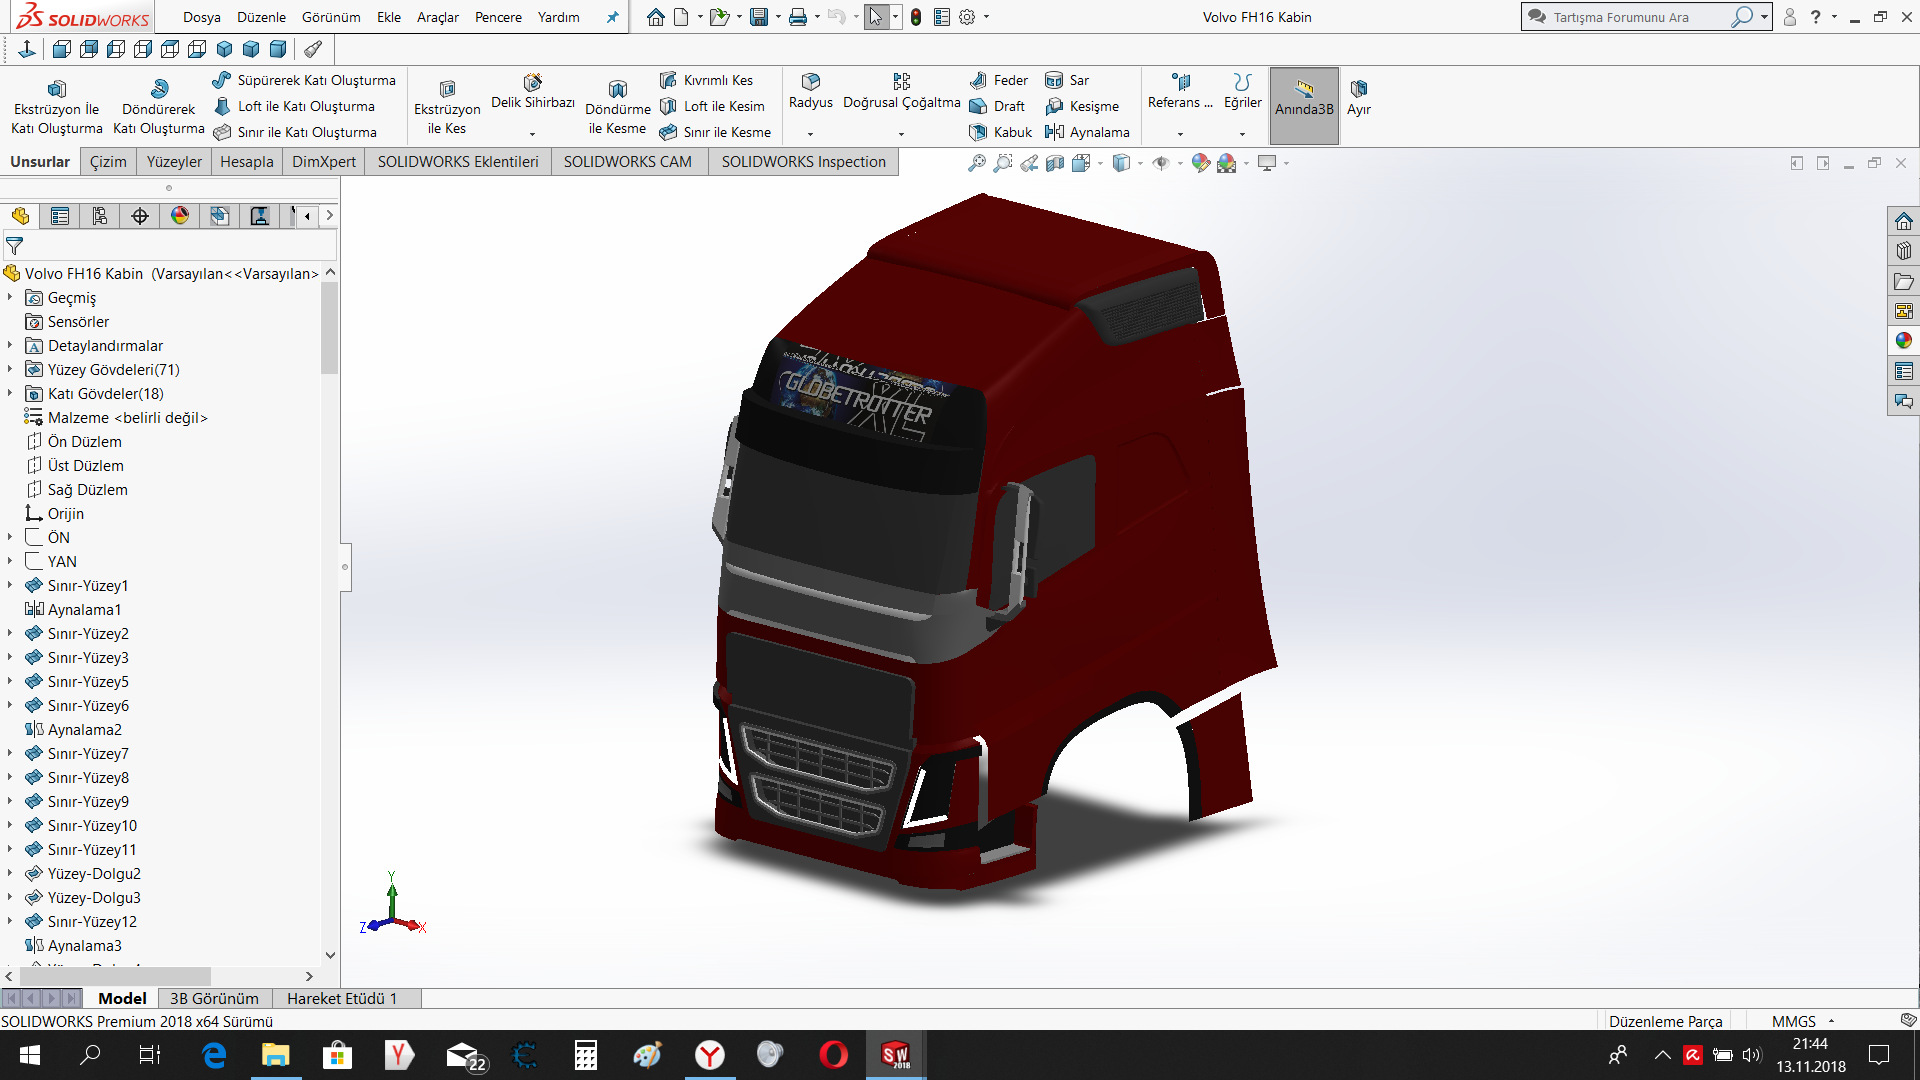Select Döndürme ile Kesme tool
The width and height of the screenshot is (1920, 1080).
[618, 107]
